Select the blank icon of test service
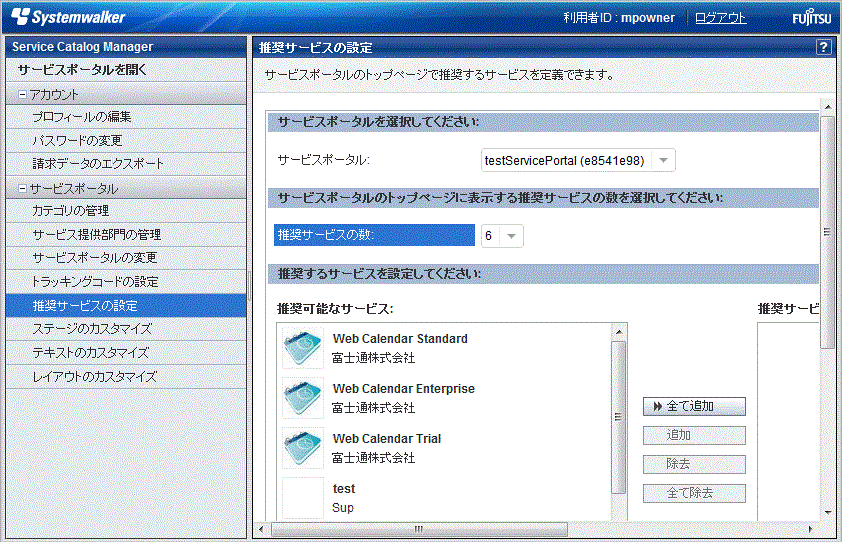Viewport: 842px width, 542px height. [303, 498]
